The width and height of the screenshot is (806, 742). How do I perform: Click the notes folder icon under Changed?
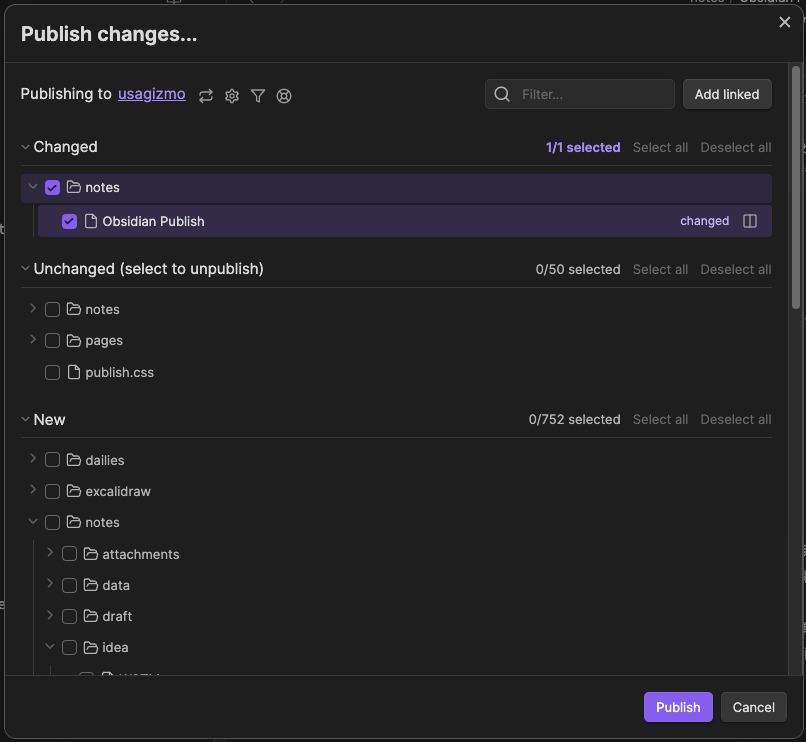[74, 187]
